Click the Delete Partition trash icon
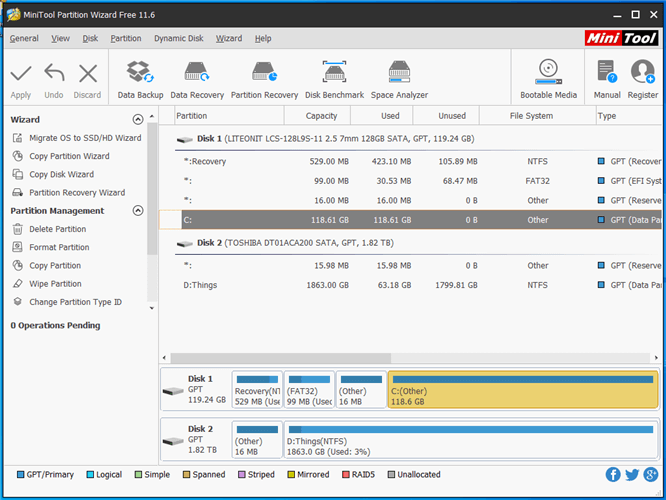666x500 pixels. [x=17, y=229]
